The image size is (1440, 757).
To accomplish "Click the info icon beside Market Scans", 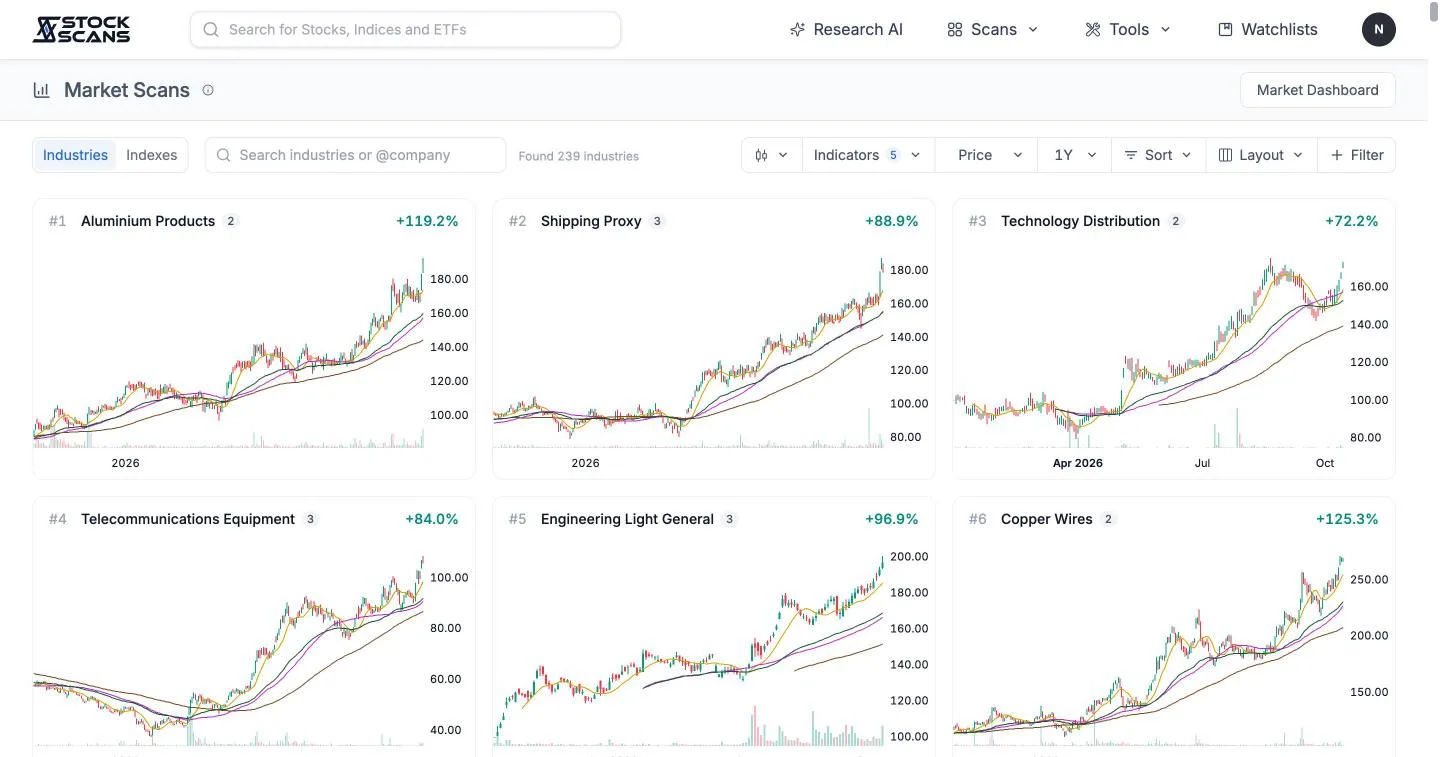I will [x=208, y=90].
